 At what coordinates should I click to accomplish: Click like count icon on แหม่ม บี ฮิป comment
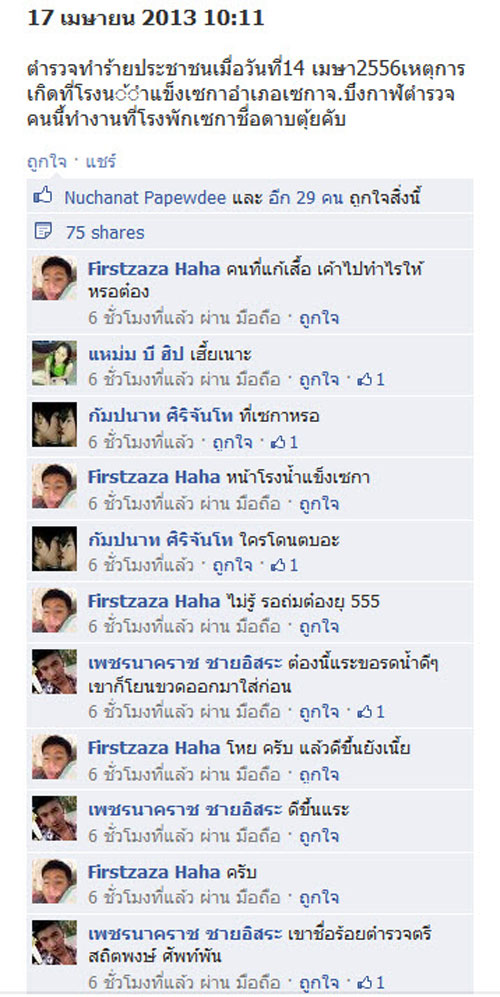coord(365,380)
